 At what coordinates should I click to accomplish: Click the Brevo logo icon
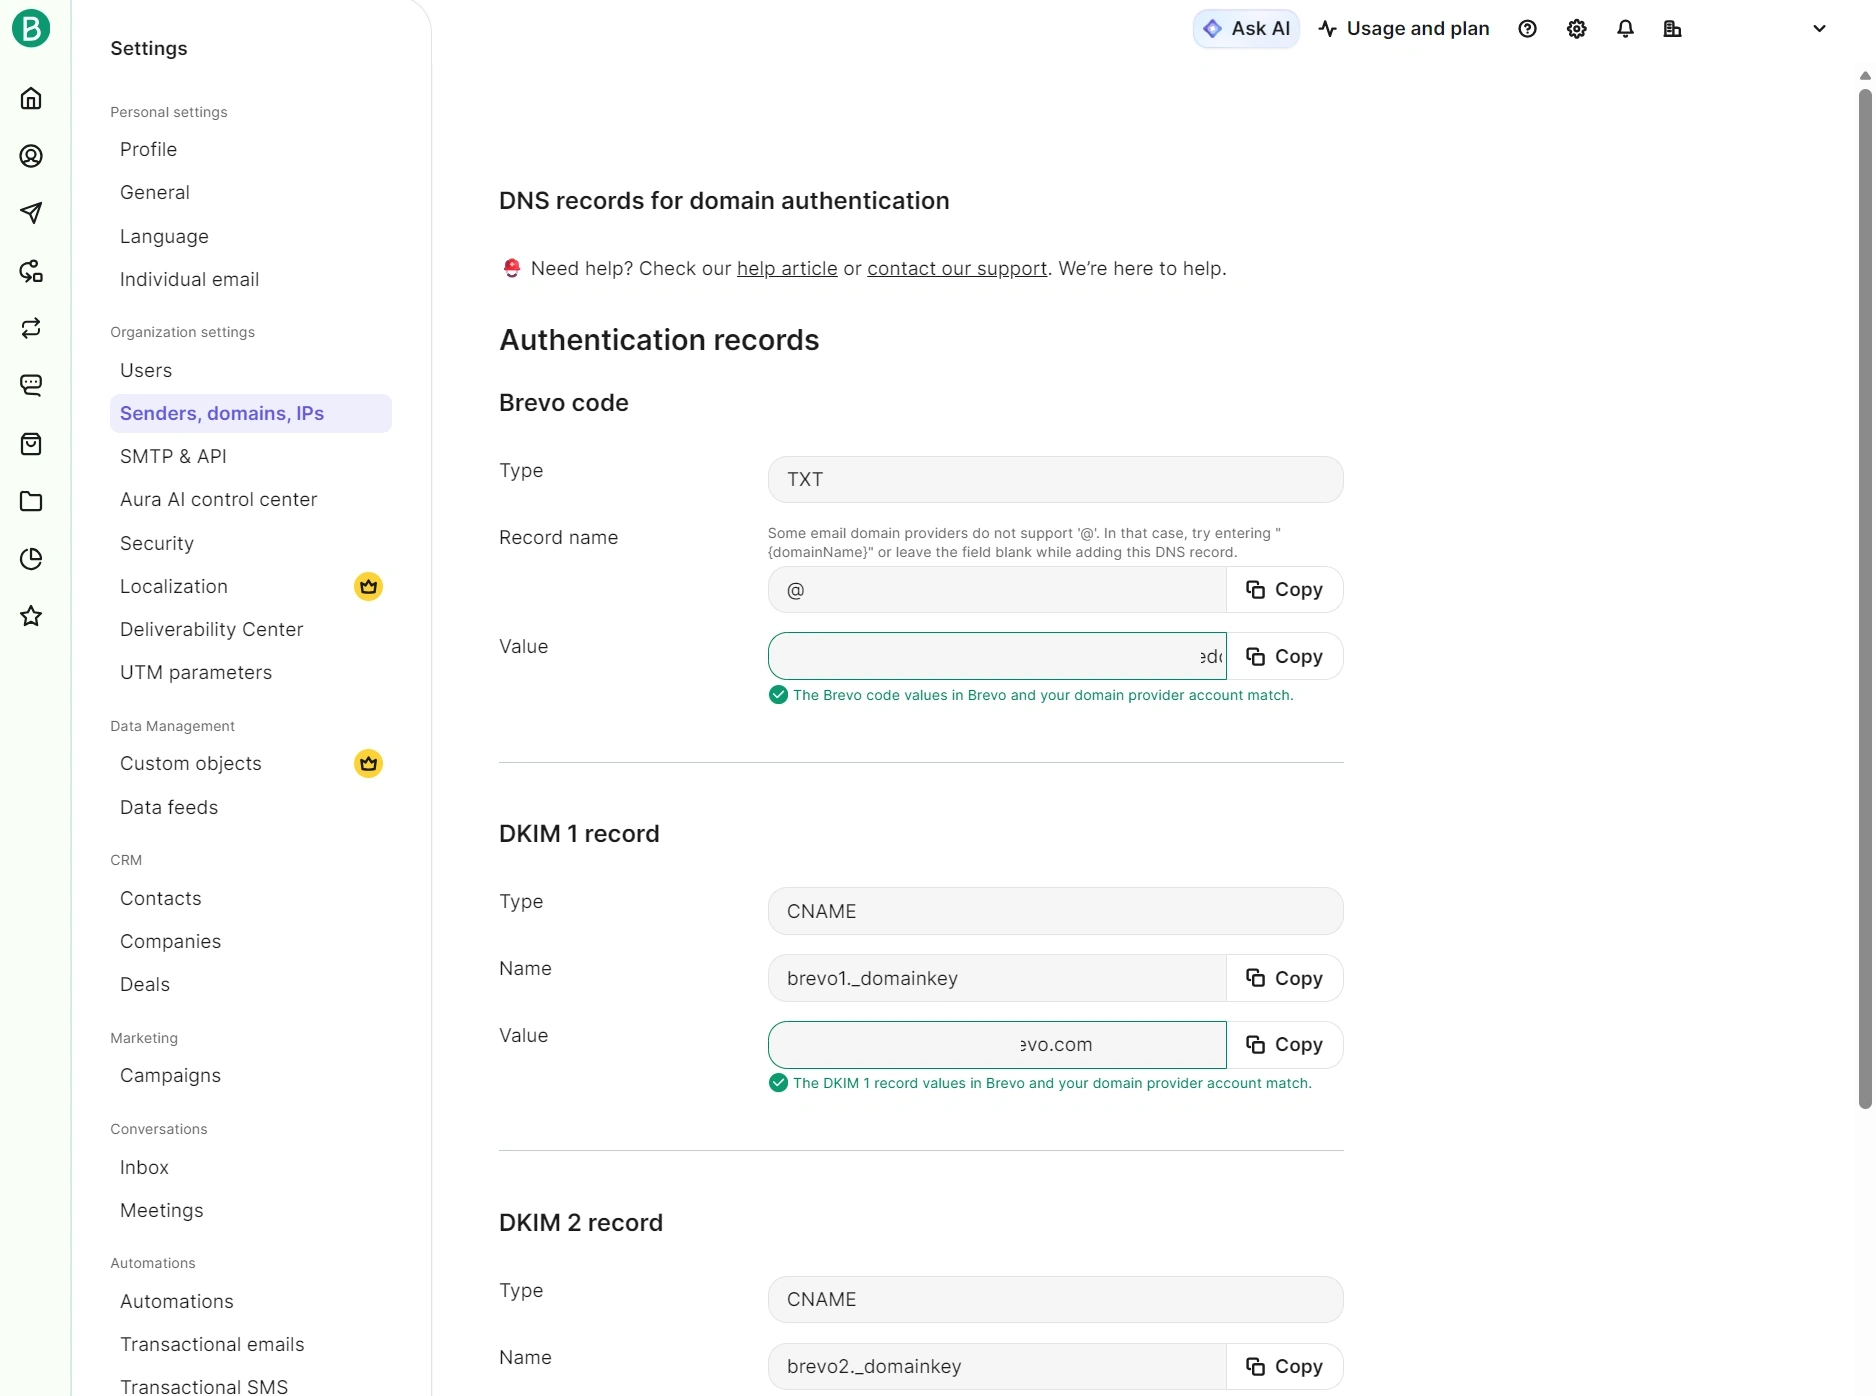(31, 28)
